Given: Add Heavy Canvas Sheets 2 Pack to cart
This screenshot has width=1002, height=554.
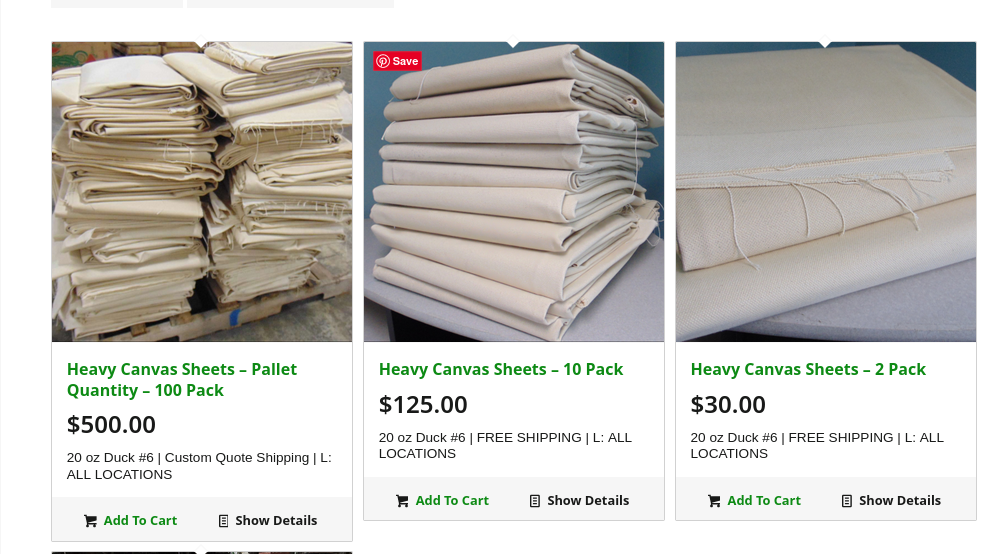Looking at the screenshot, I should (754, 501).
